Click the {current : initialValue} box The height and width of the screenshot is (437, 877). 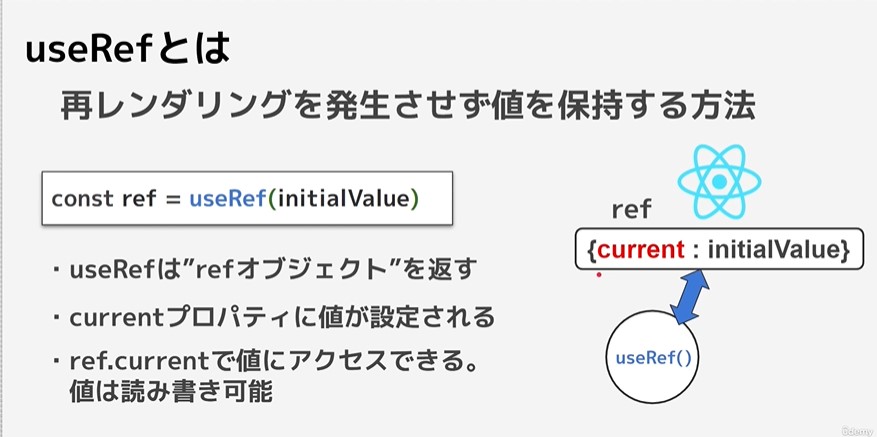pyautogui.click(x=718, y=248)
